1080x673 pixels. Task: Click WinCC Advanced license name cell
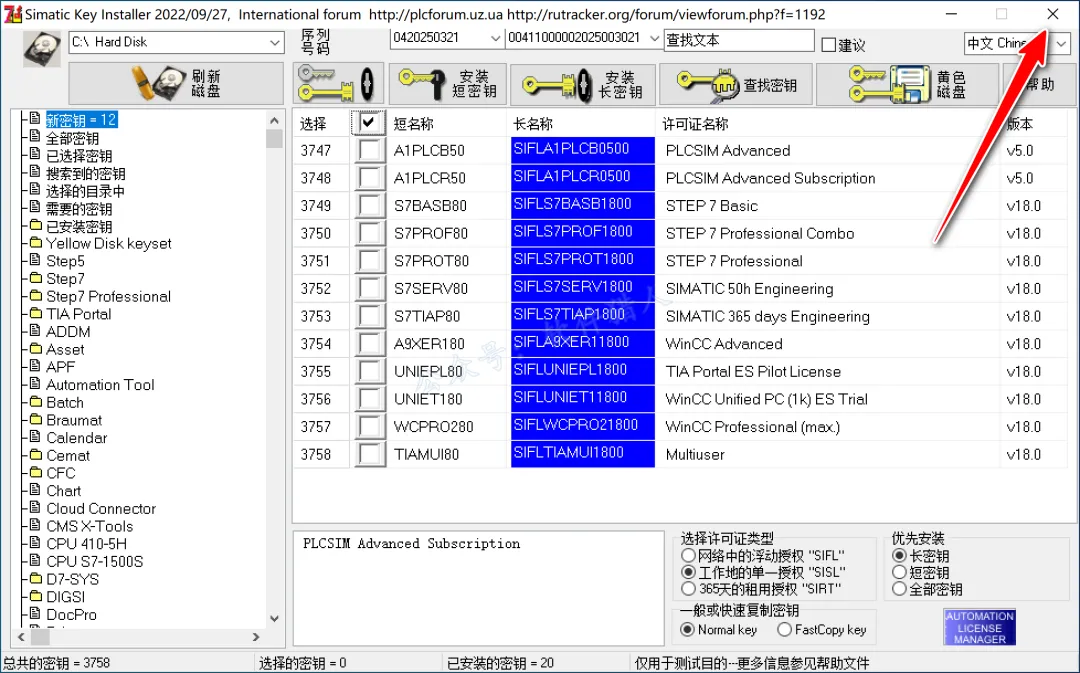pyautogui.click(x=724, y=344)
